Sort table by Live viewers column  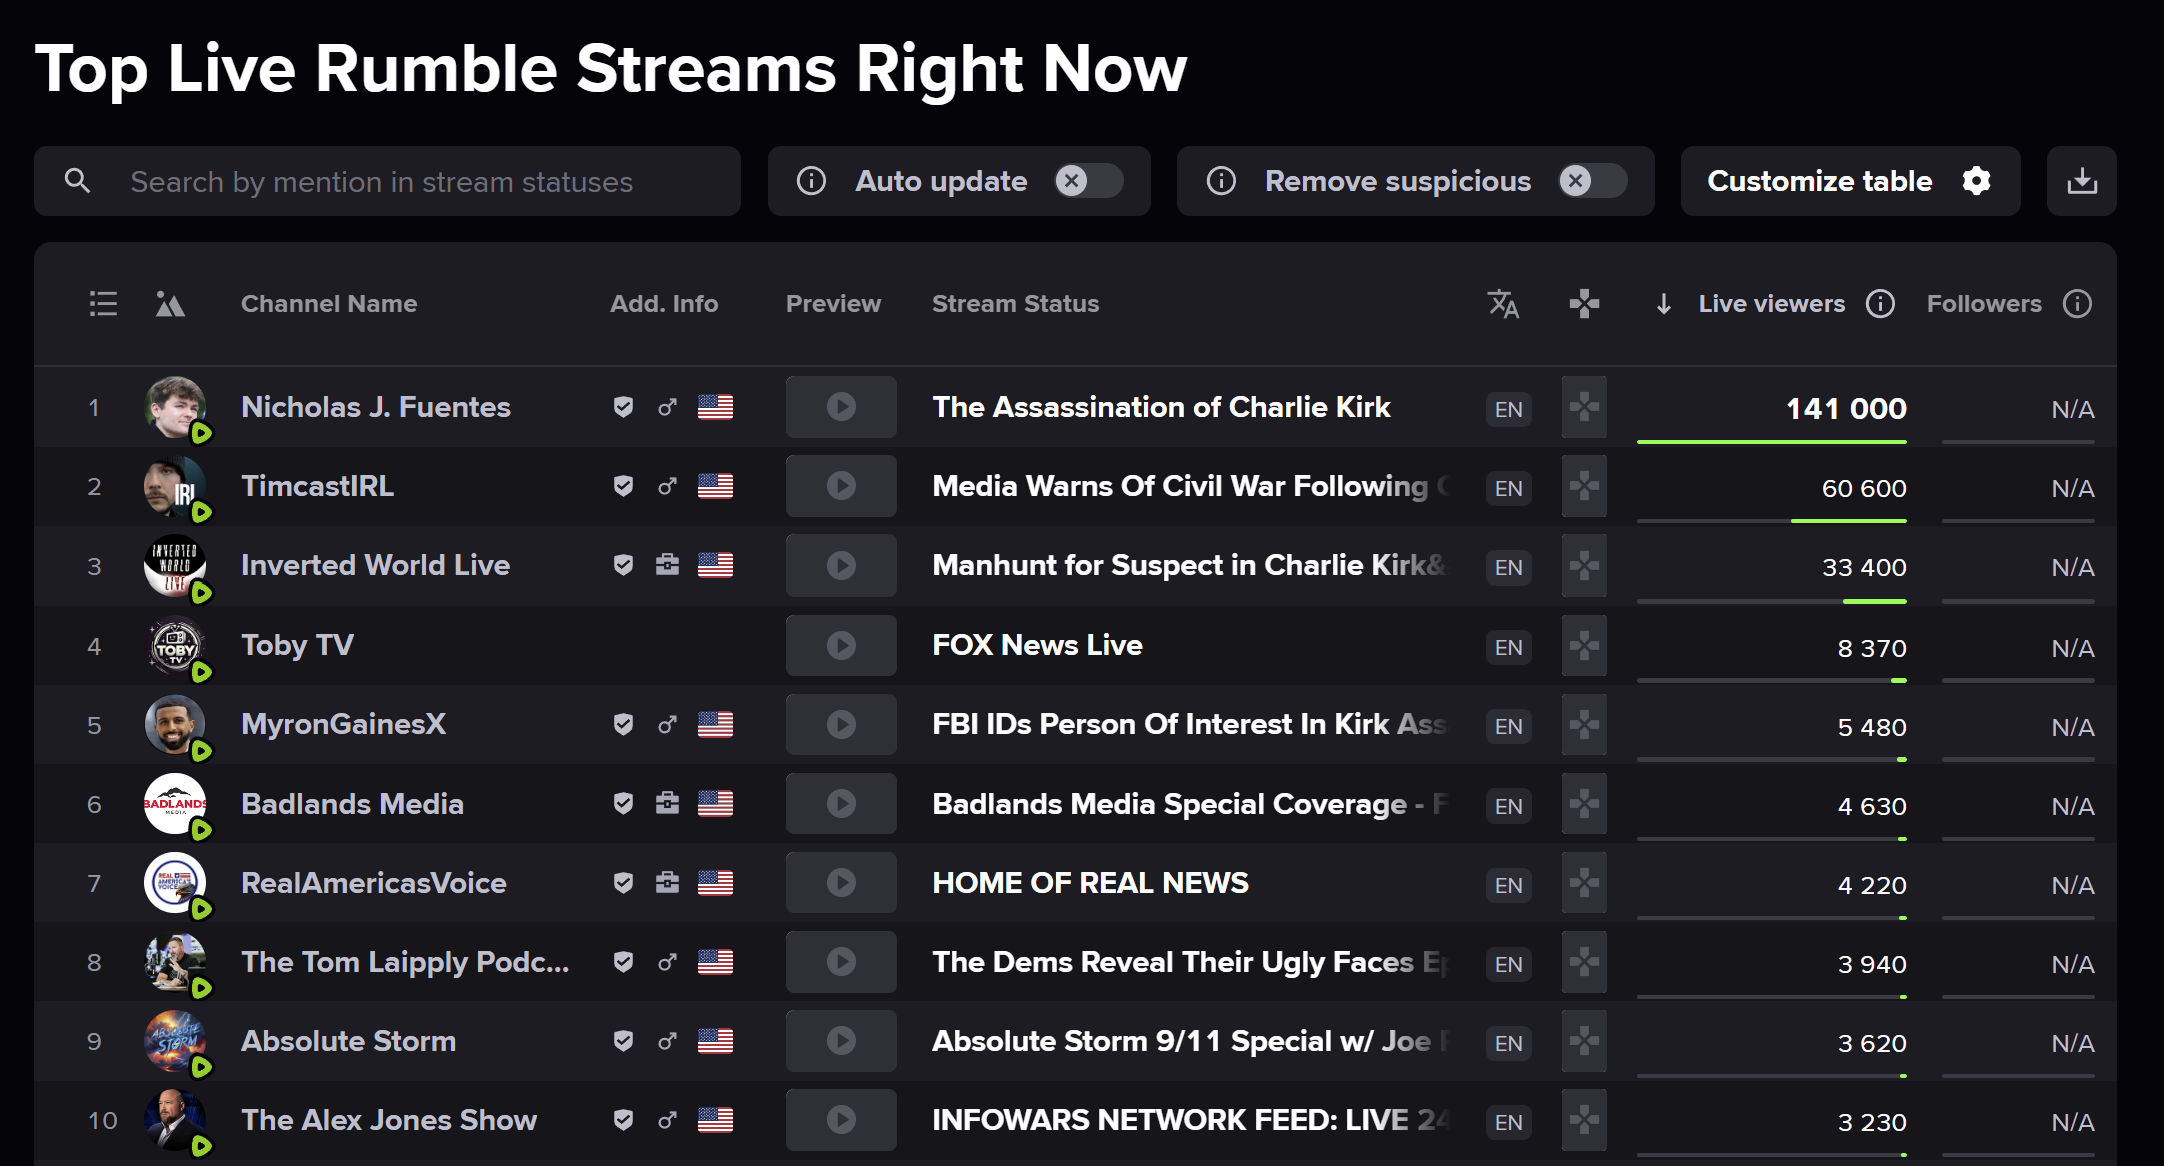(1770, 304)
